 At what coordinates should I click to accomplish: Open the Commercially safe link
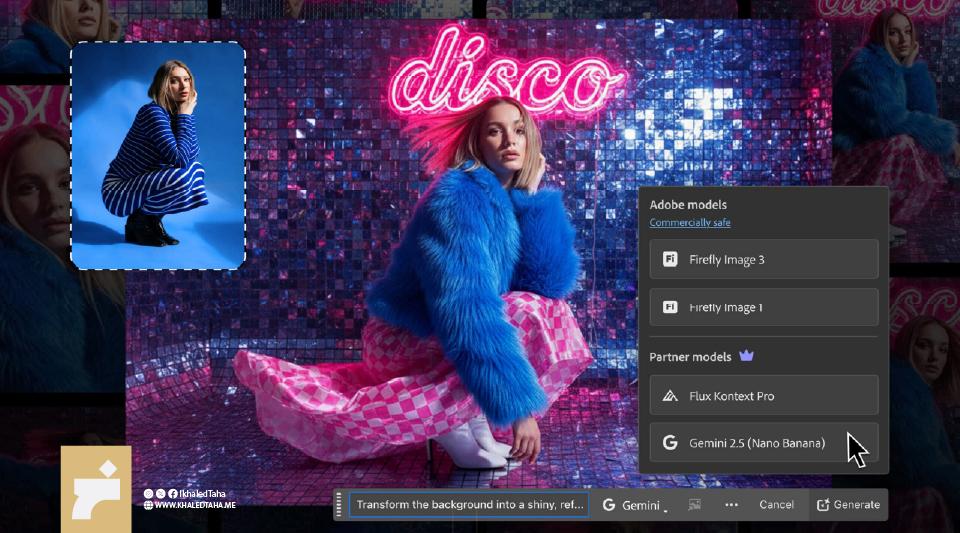[x=689, y=223]
